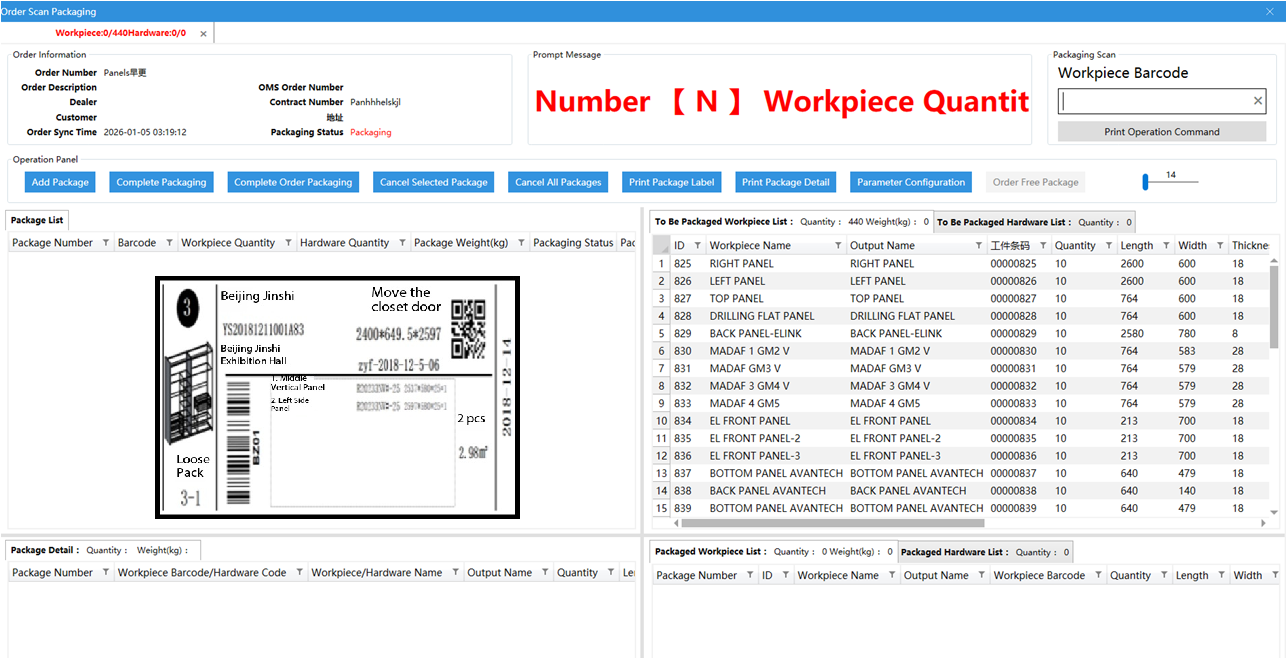
Task: Open Workpiece Quantity column filter in Package List
Action: coord(288,243)
